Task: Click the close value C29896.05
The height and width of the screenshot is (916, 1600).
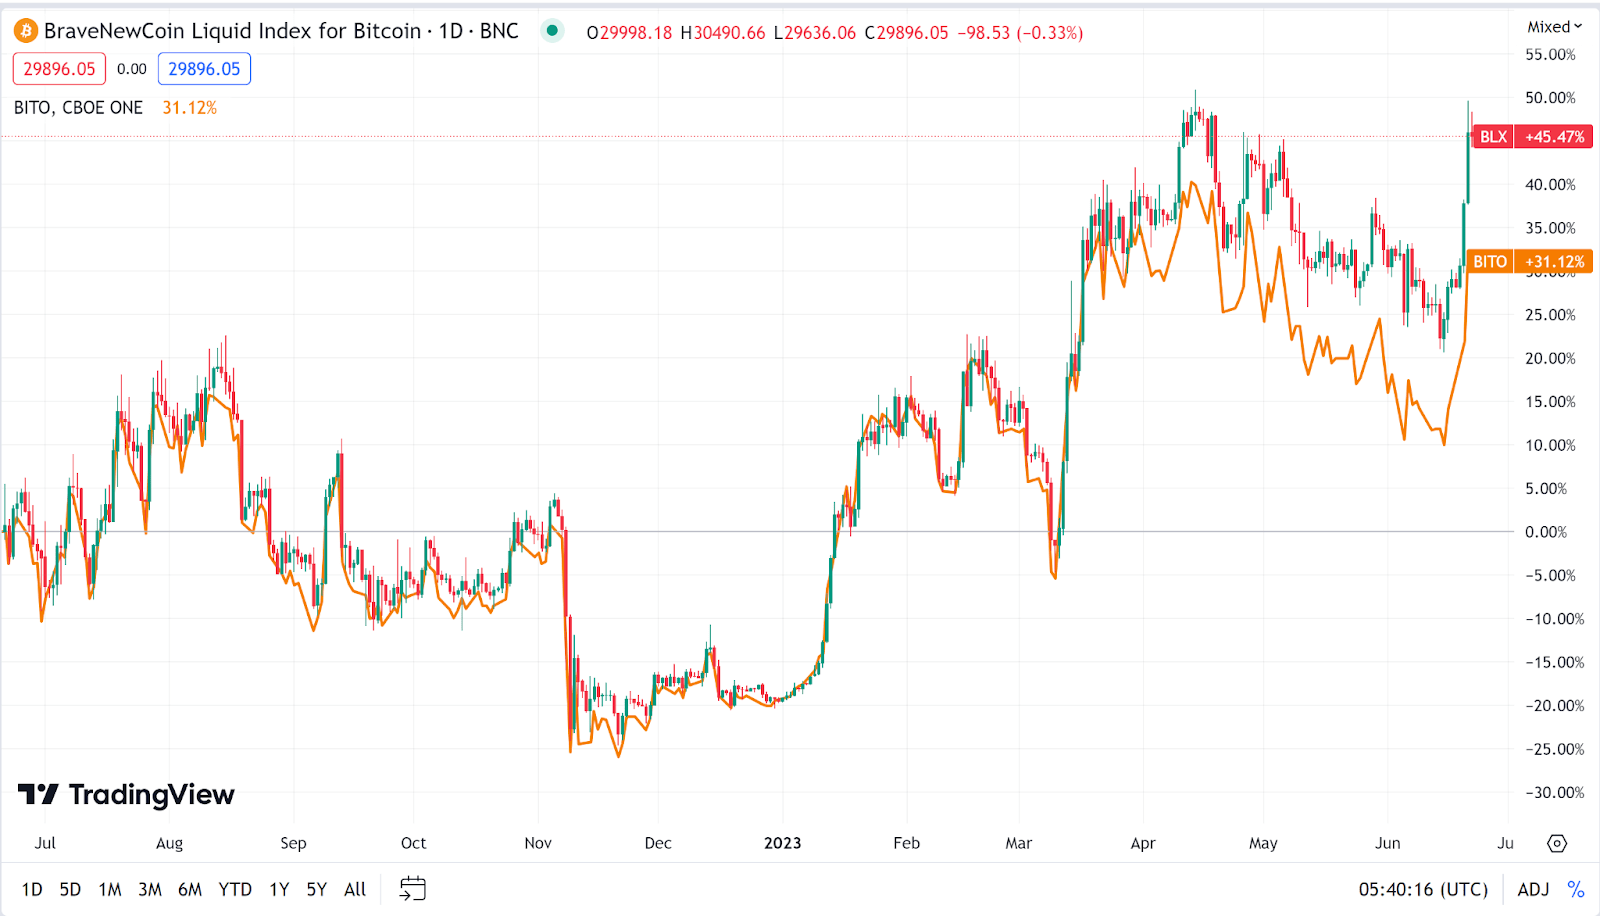Action: click(x=906, y=33)
